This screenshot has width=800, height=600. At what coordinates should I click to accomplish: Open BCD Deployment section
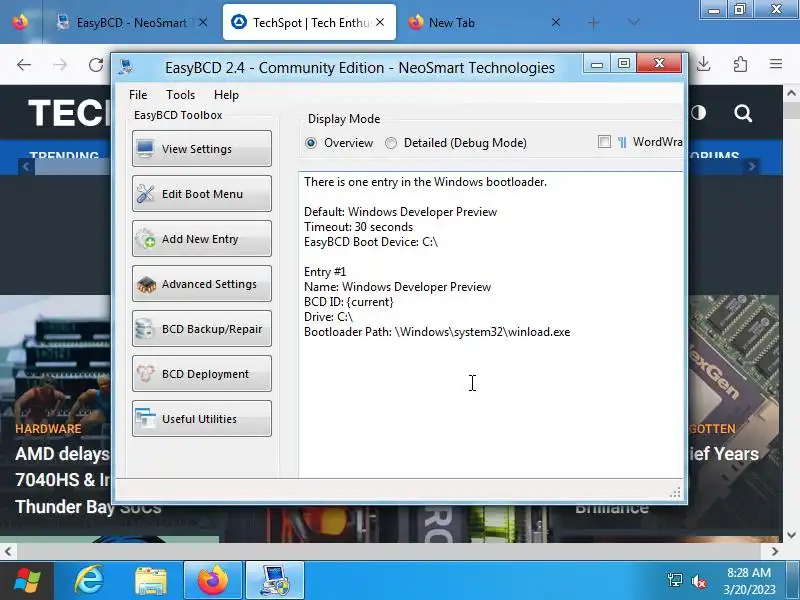(x=202, y=373)
